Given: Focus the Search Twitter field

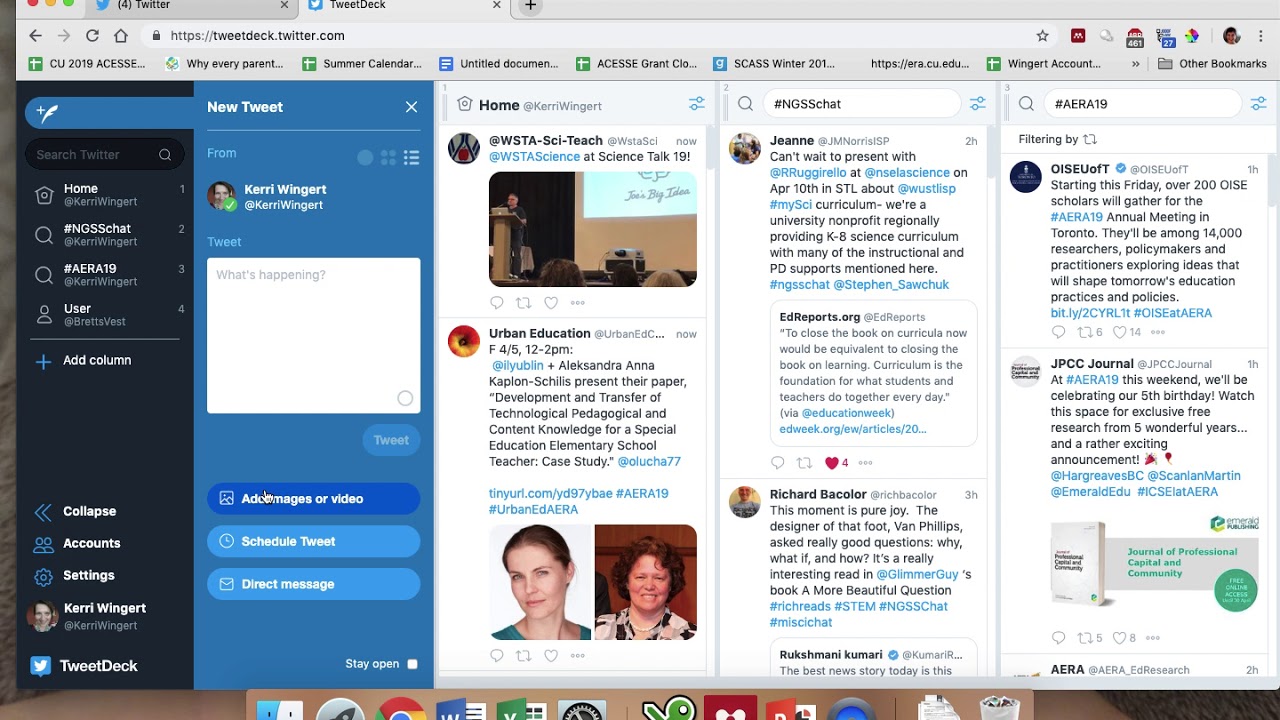Looking at the screenshot, I should click(105, 155).
